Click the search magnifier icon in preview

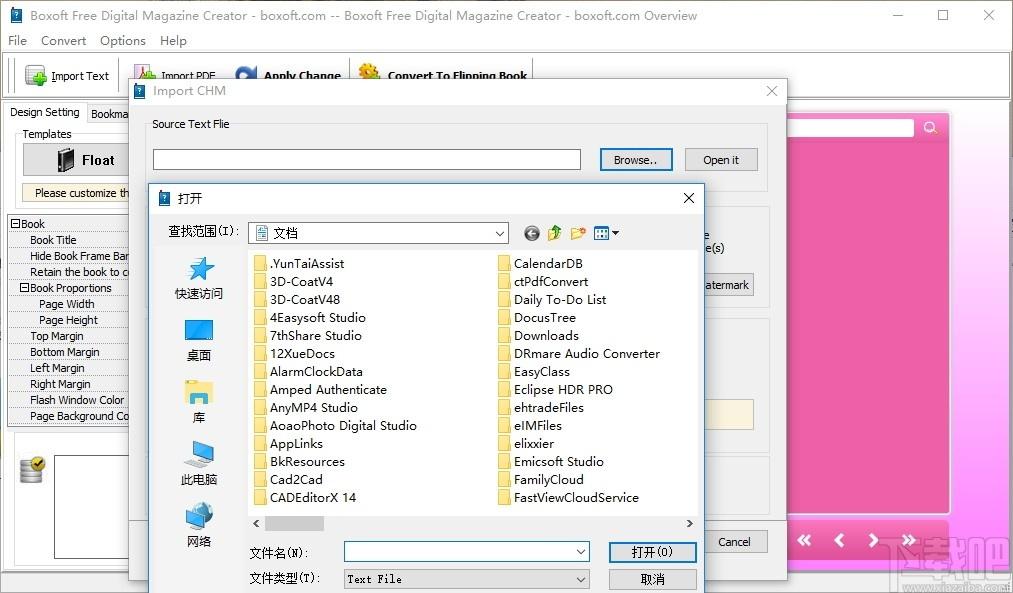pos(930,127)
